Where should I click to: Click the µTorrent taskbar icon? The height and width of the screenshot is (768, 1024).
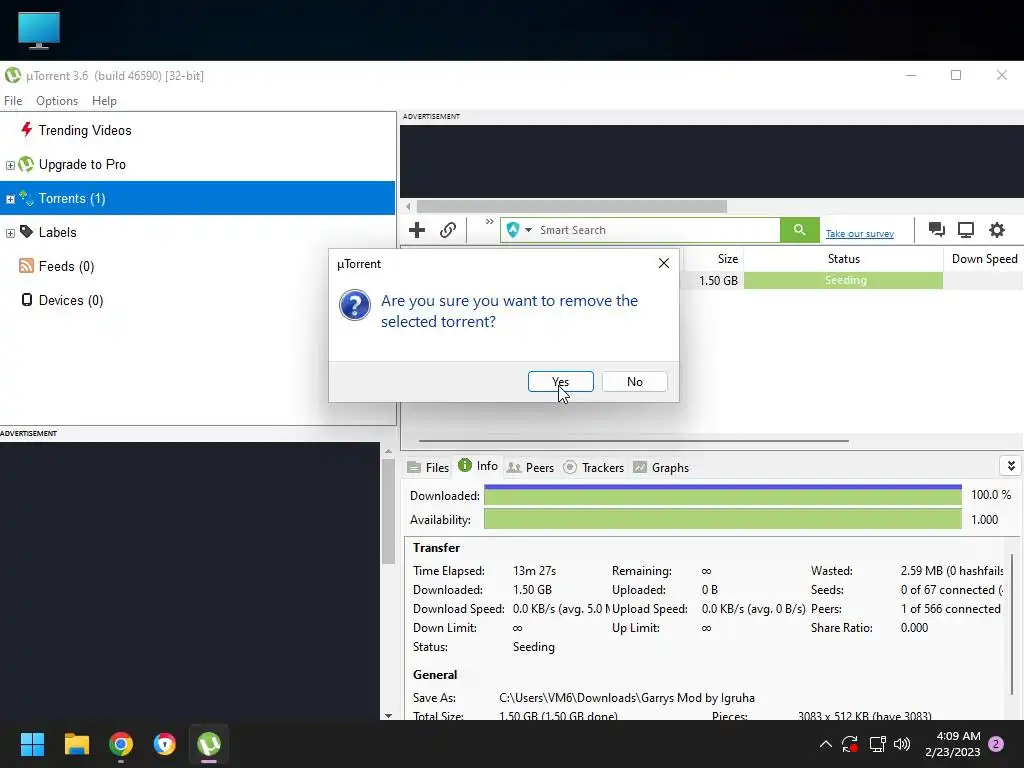tap(209, 744)
